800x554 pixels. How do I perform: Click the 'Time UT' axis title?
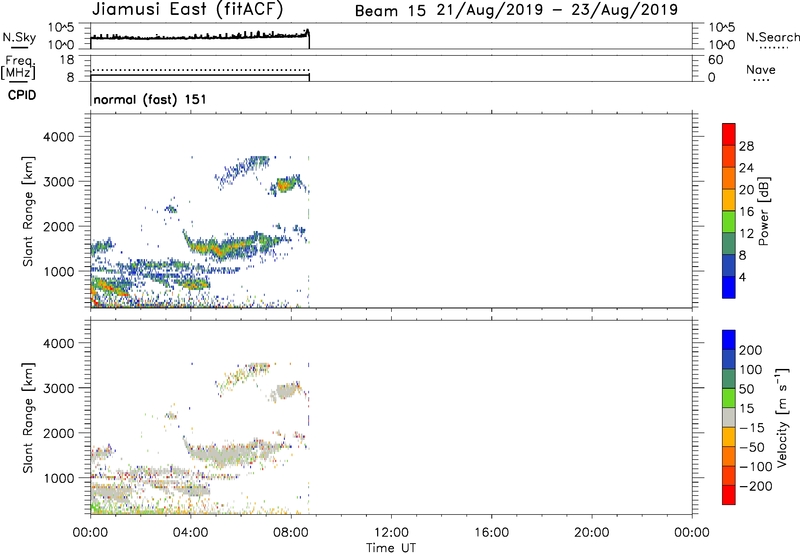[391, 547]
